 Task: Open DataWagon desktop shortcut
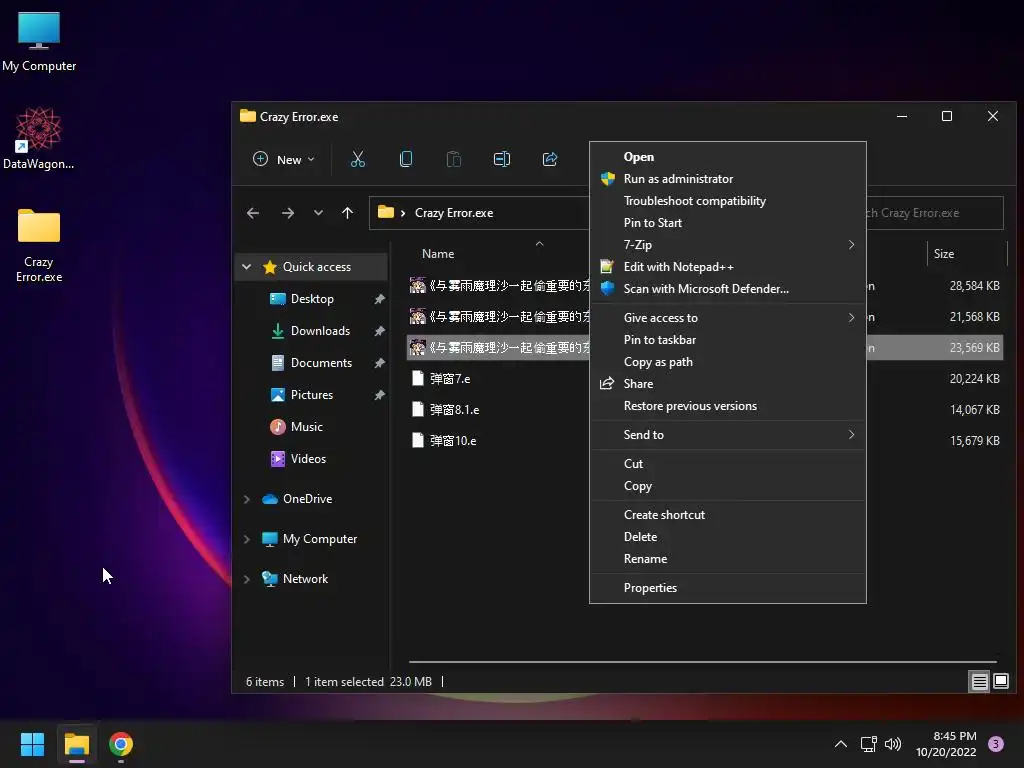(39, 138)
